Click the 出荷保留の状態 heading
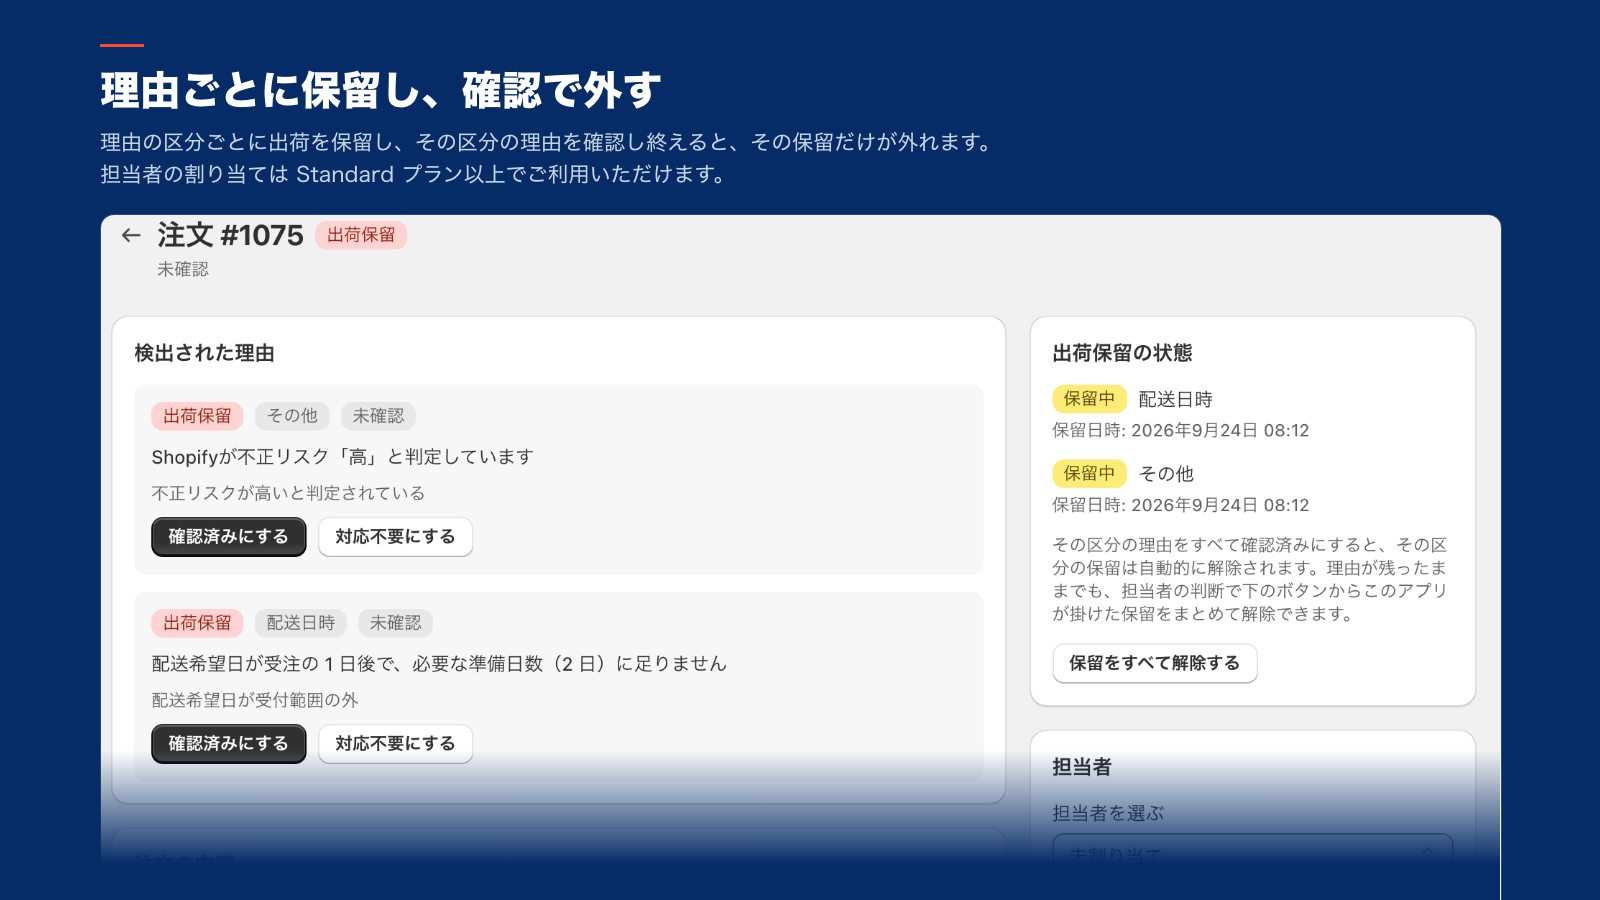 [x=1122, y=353]
